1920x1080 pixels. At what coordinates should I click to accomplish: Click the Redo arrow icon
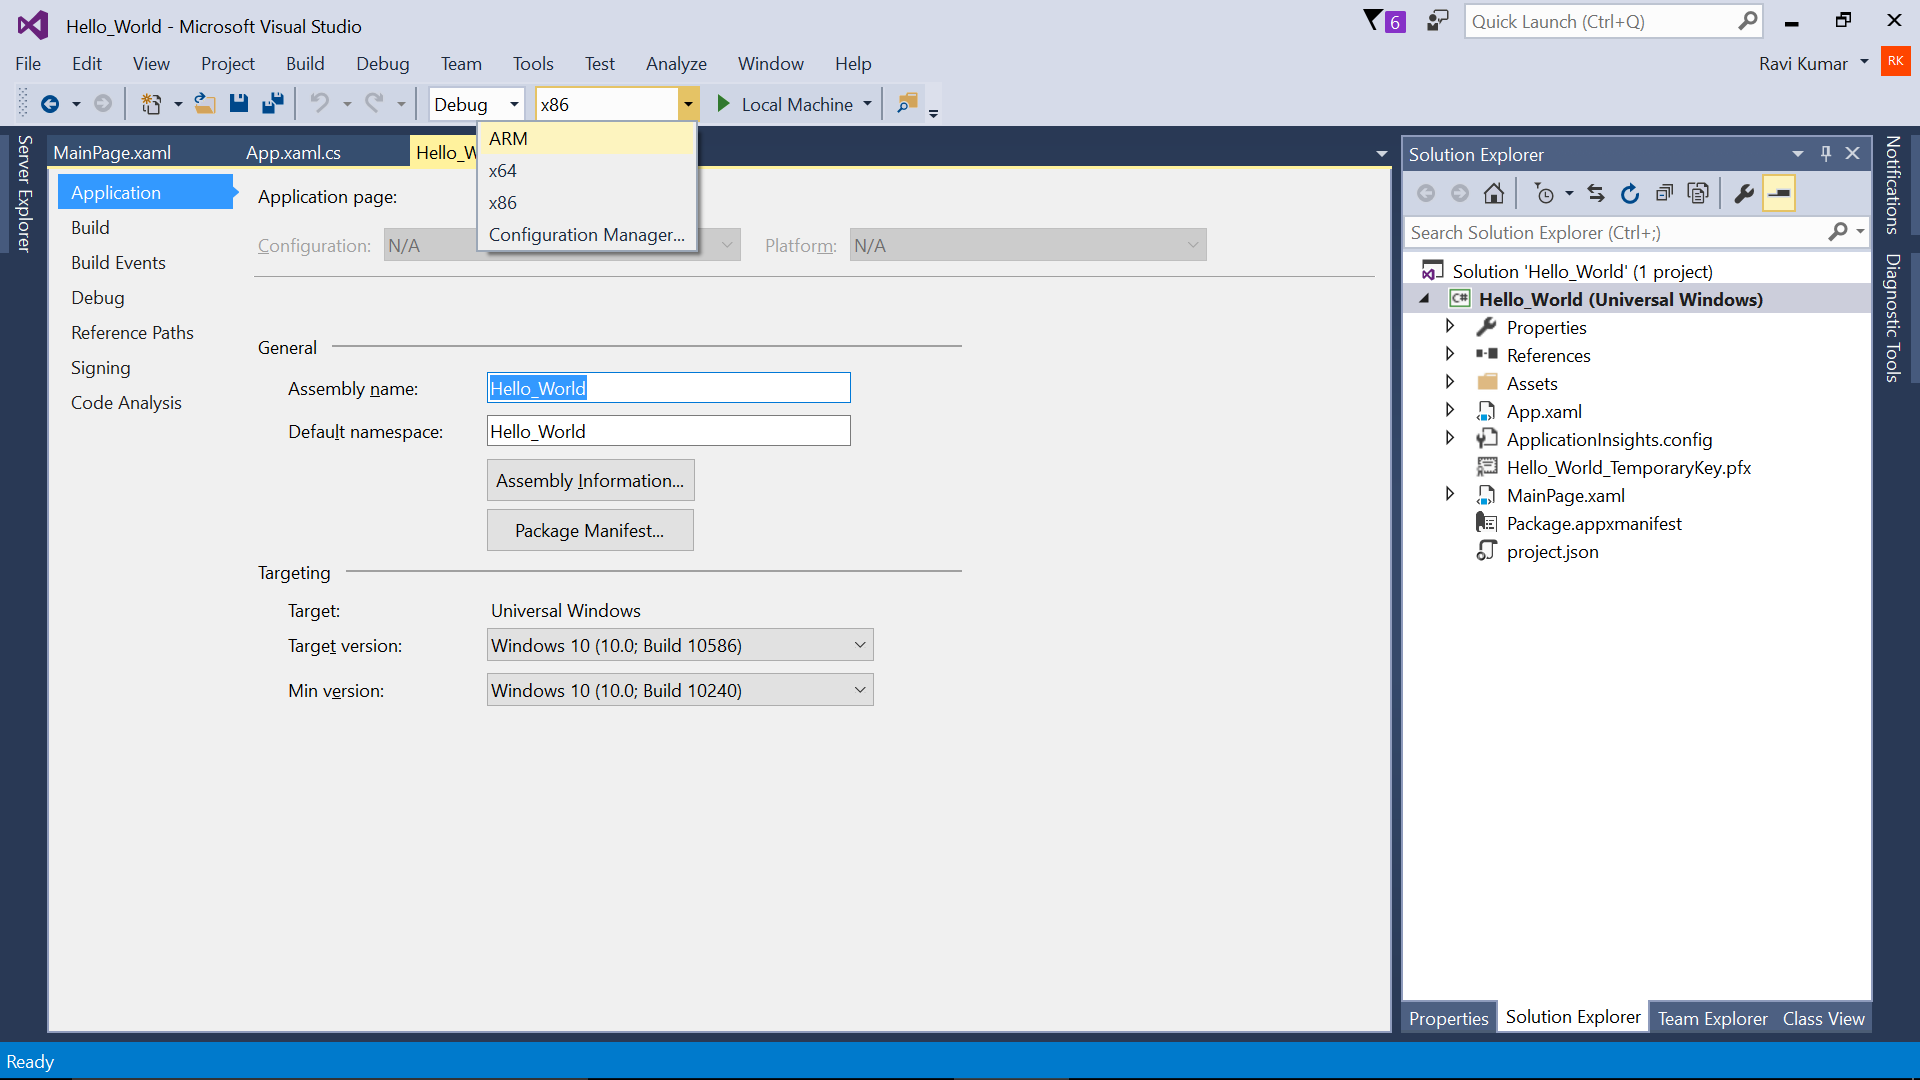(x=374, y=104)
